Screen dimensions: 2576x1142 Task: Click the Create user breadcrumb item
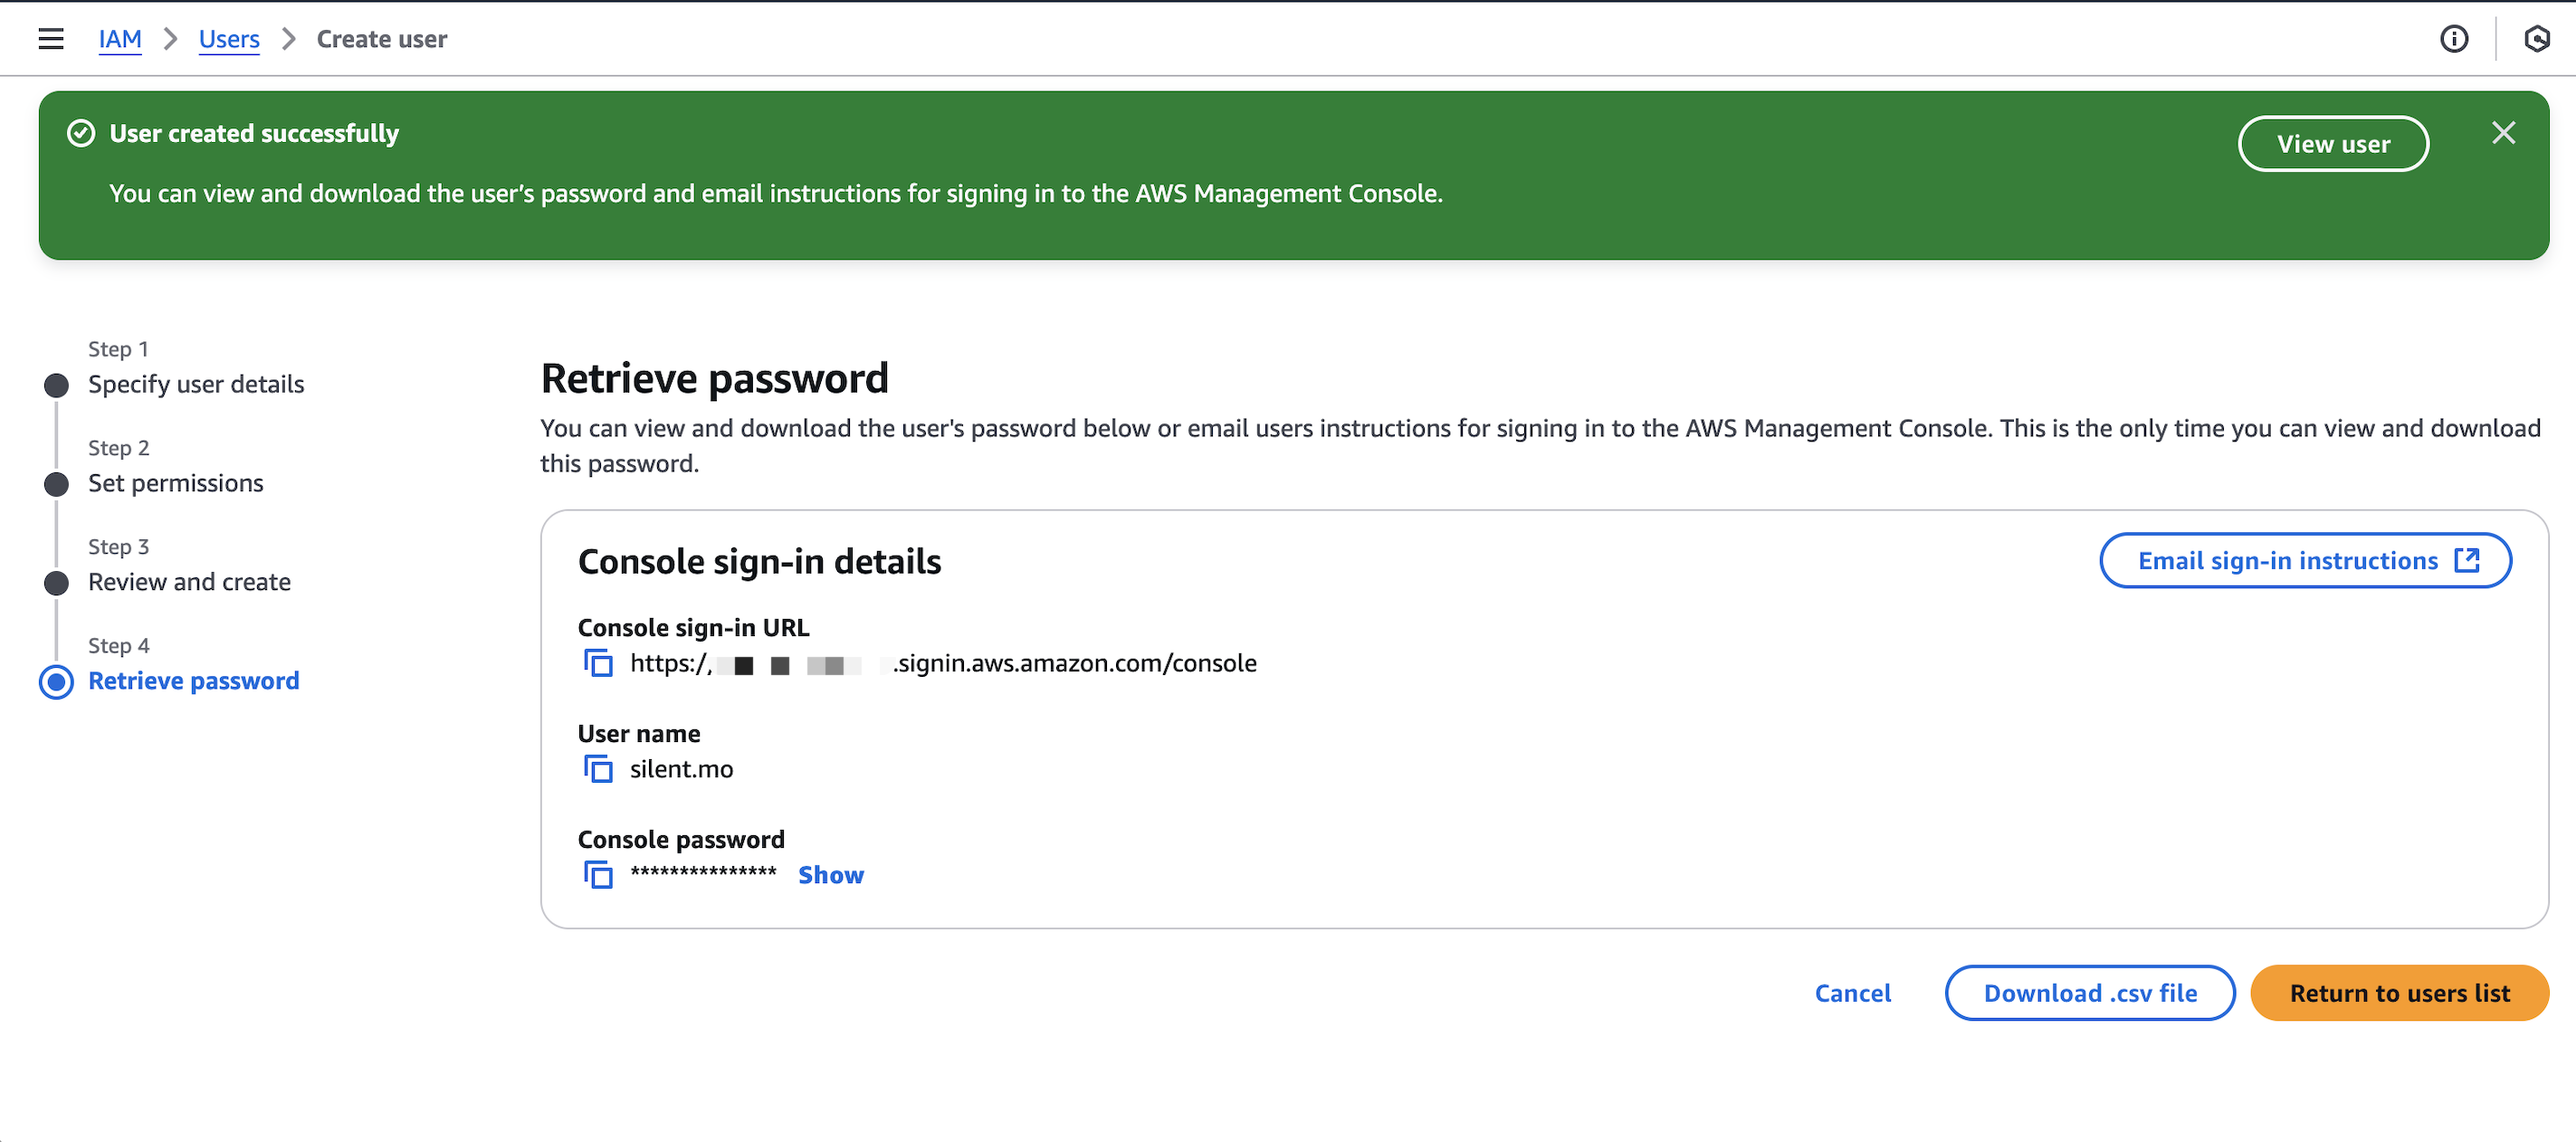[x=381, y=39]
